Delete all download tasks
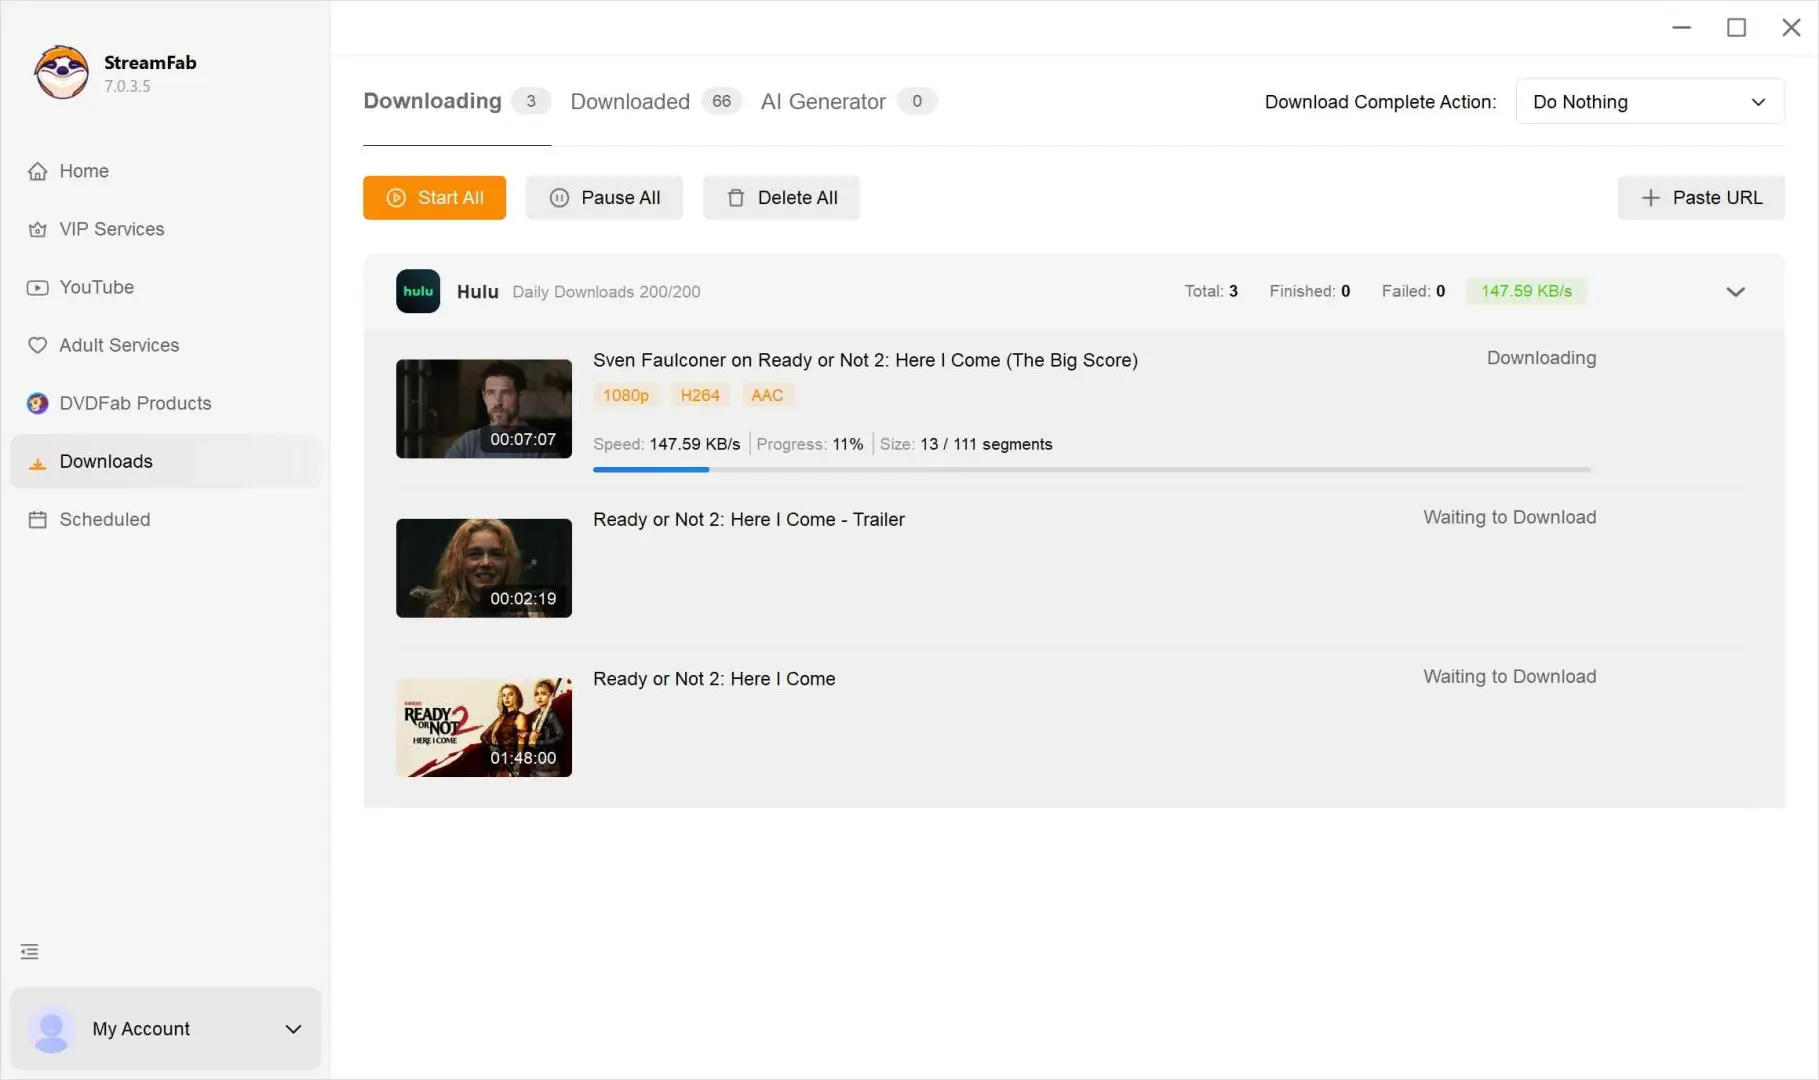Image resolution: width=1819 pixels, height=1080 pixels. click(781, 198)
